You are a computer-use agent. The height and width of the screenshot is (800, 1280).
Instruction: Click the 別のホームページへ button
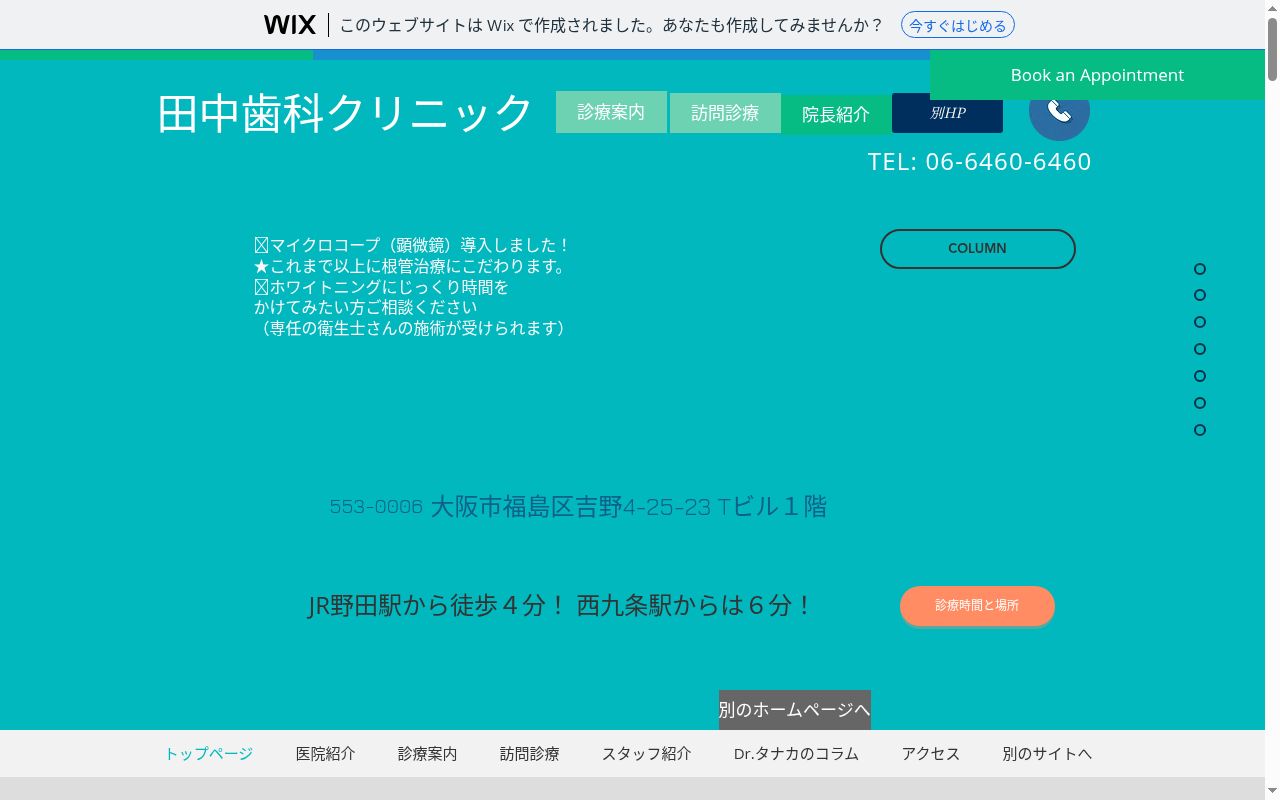(795, 710)
